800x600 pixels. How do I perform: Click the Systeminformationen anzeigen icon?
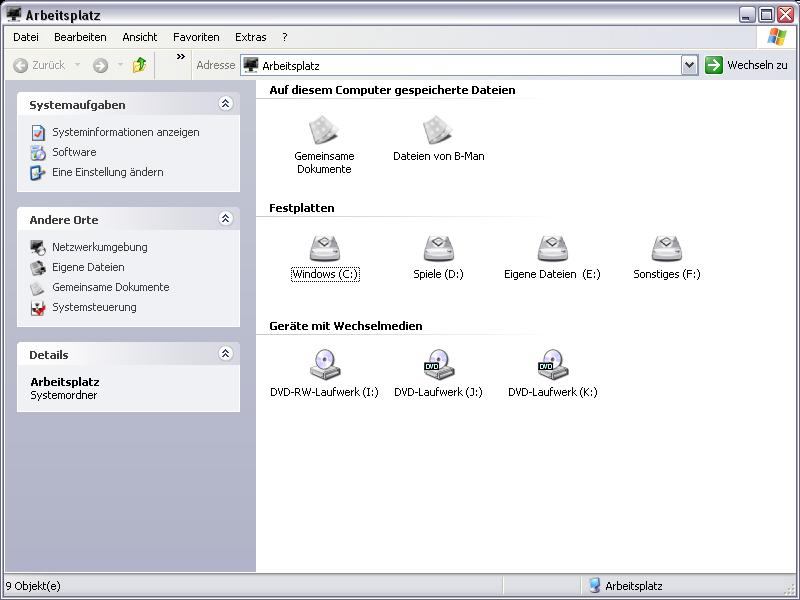point(38,133)
